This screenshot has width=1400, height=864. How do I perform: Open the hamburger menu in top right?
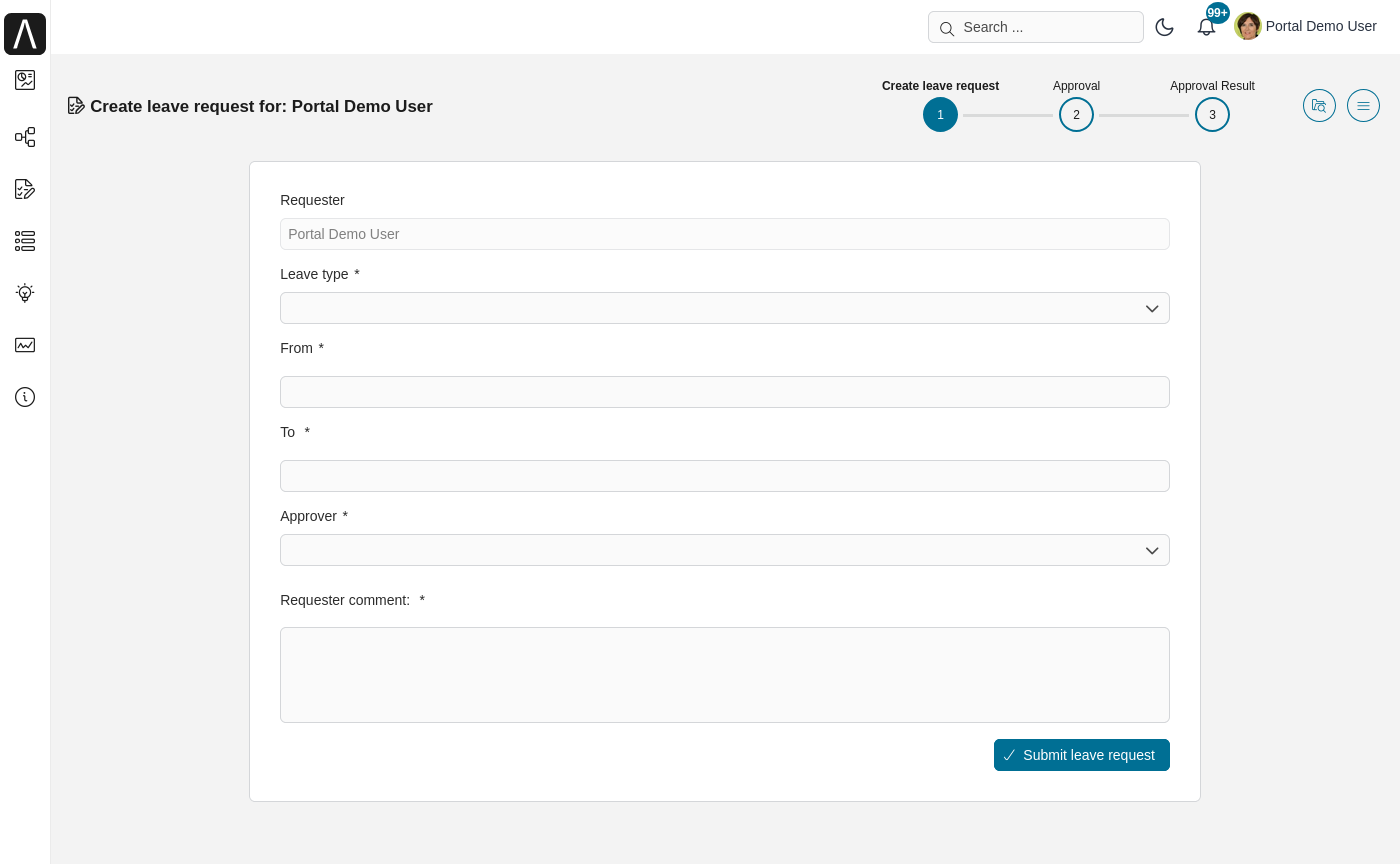click(x=1363, y=105)
